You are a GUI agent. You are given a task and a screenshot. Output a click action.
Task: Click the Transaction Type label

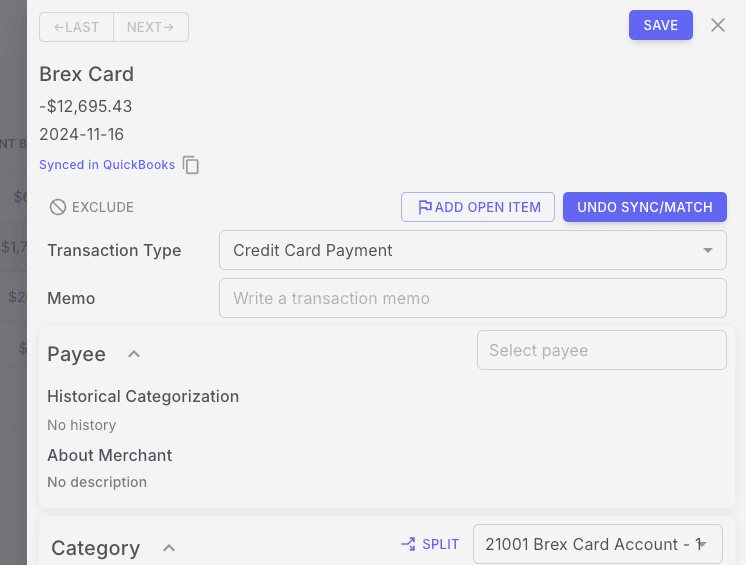pyautogui.click(x=114, y=250)
